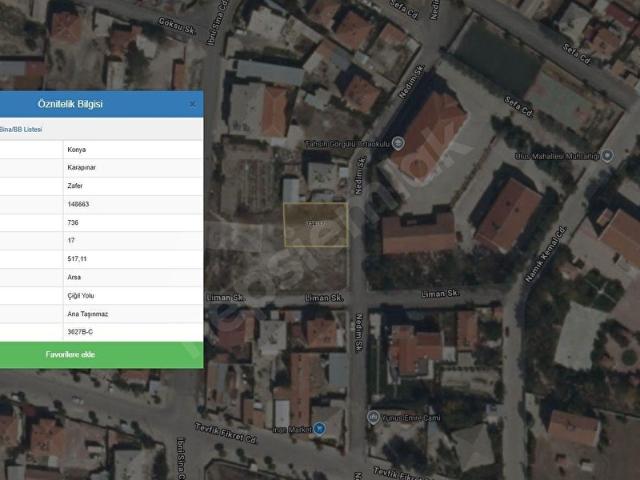The width and height of the screenshot is (640, 480).
Task: Click the Tevfik Fikret Cd. street label
Action: coord(226,433)
